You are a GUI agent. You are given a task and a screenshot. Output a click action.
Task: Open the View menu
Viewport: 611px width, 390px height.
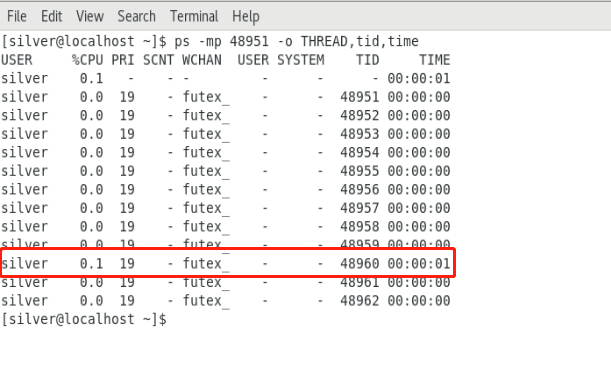[x=90, y=16]
